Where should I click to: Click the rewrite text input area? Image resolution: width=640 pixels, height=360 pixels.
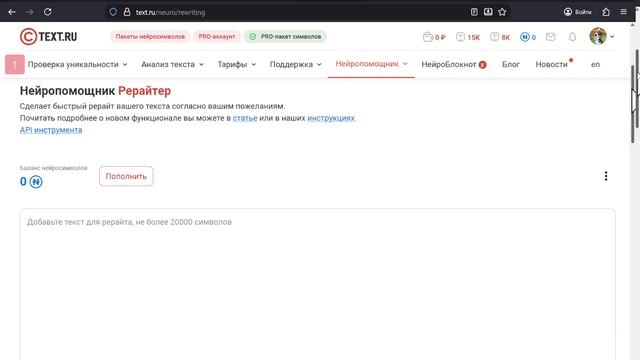[318, 284]
